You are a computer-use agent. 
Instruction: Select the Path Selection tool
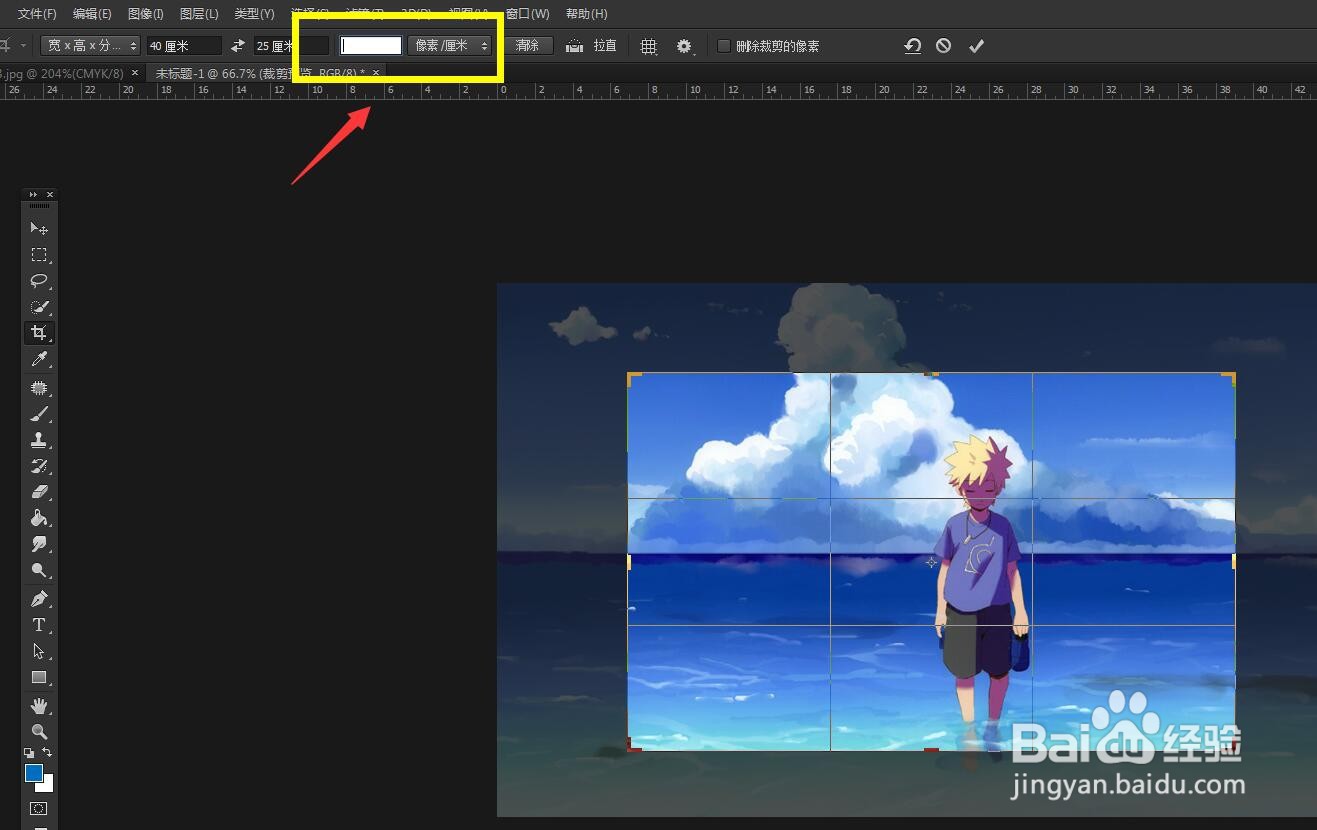pyautogui.click(x=39, y=651)
